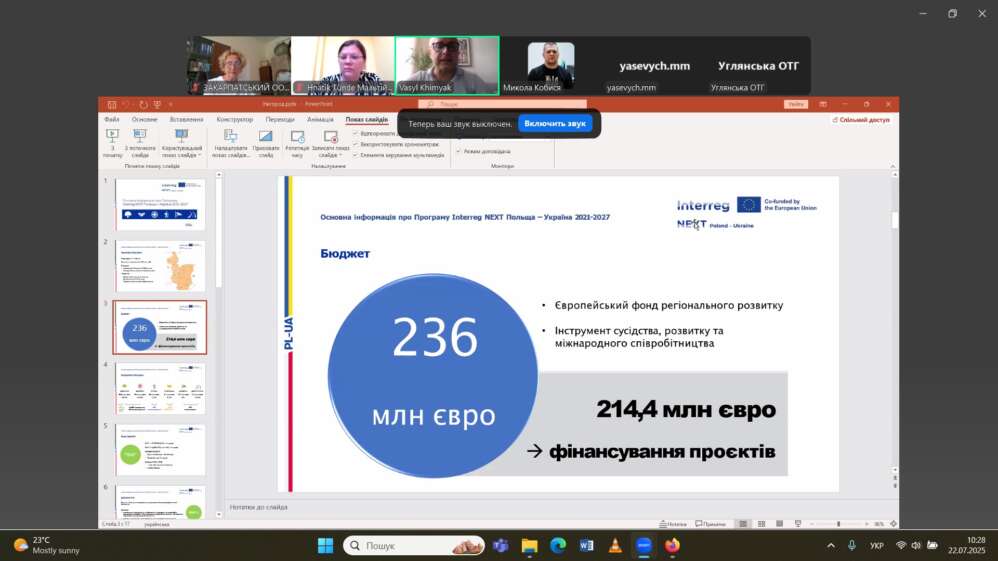This screenshot has height=561, width=998.
Task: Click the redo icon in quick access toolbar
Action: pos(143,104)
